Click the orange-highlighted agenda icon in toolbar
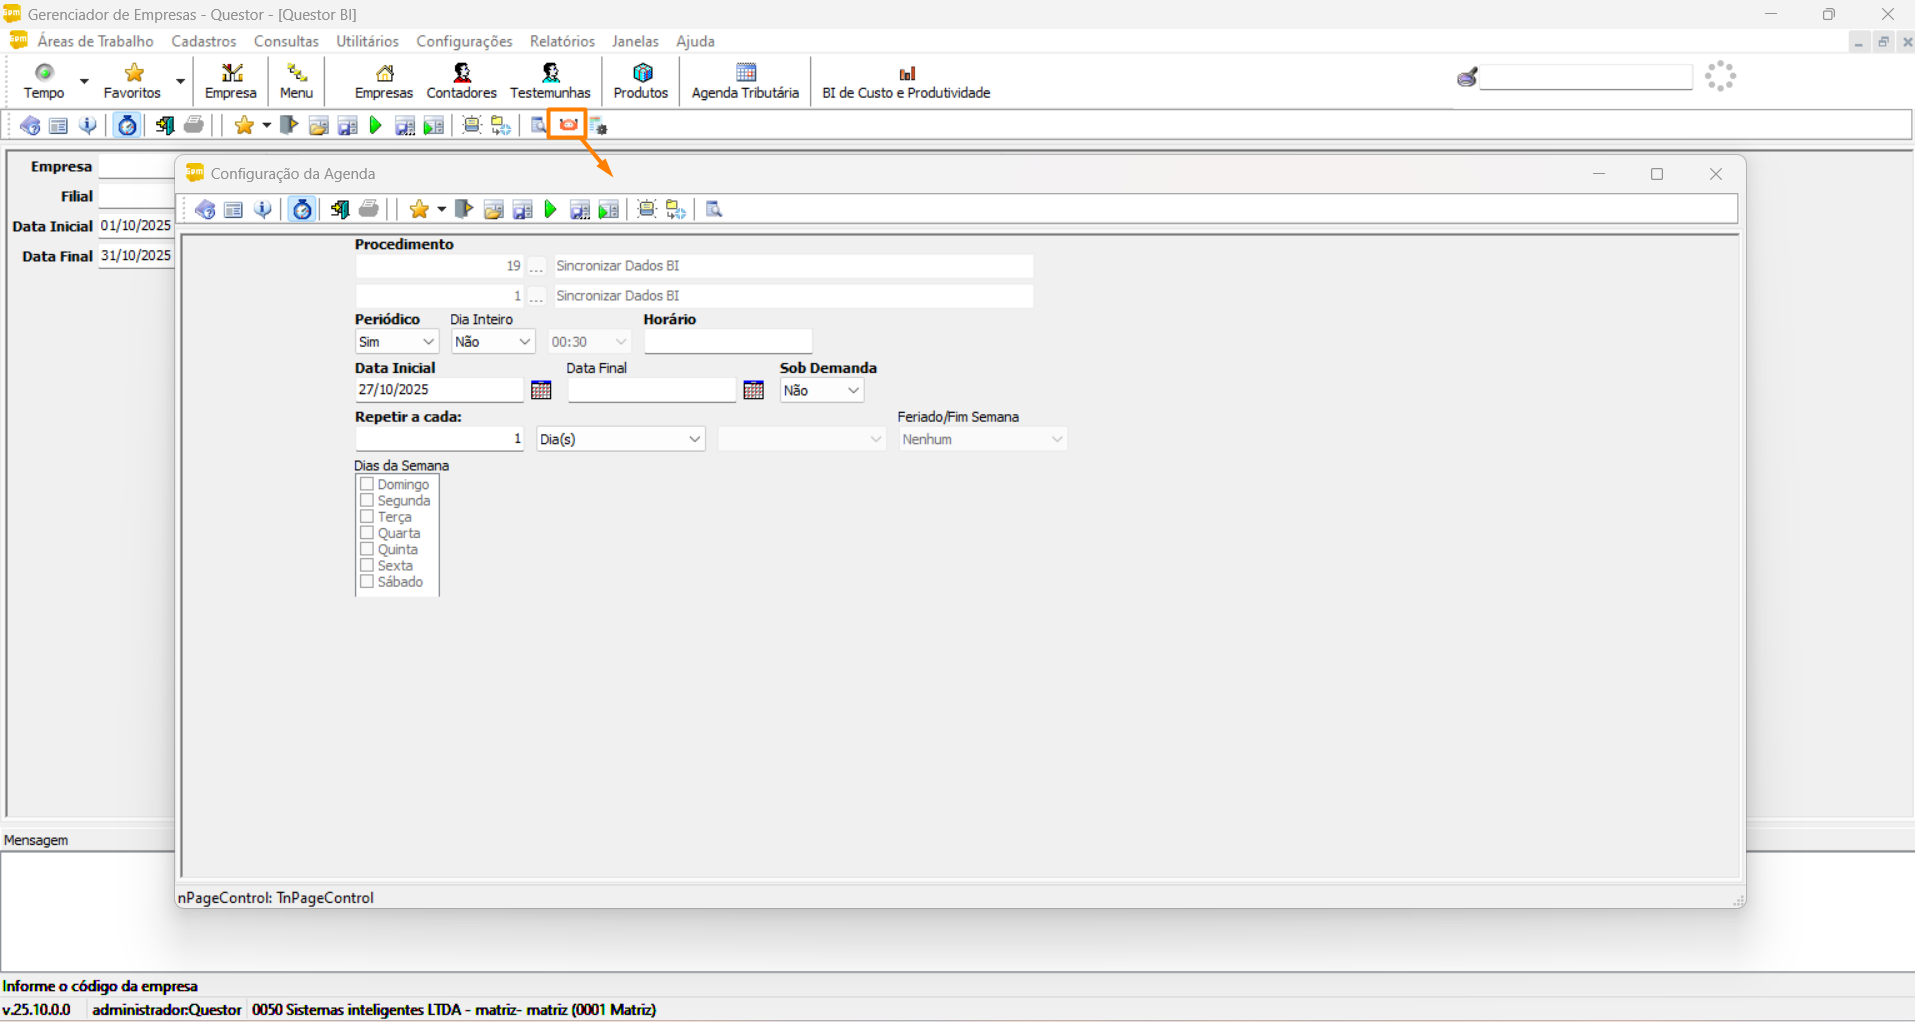Viewport: 1915px width, 1022px height. pyautogui.click(x=568, y=125)
